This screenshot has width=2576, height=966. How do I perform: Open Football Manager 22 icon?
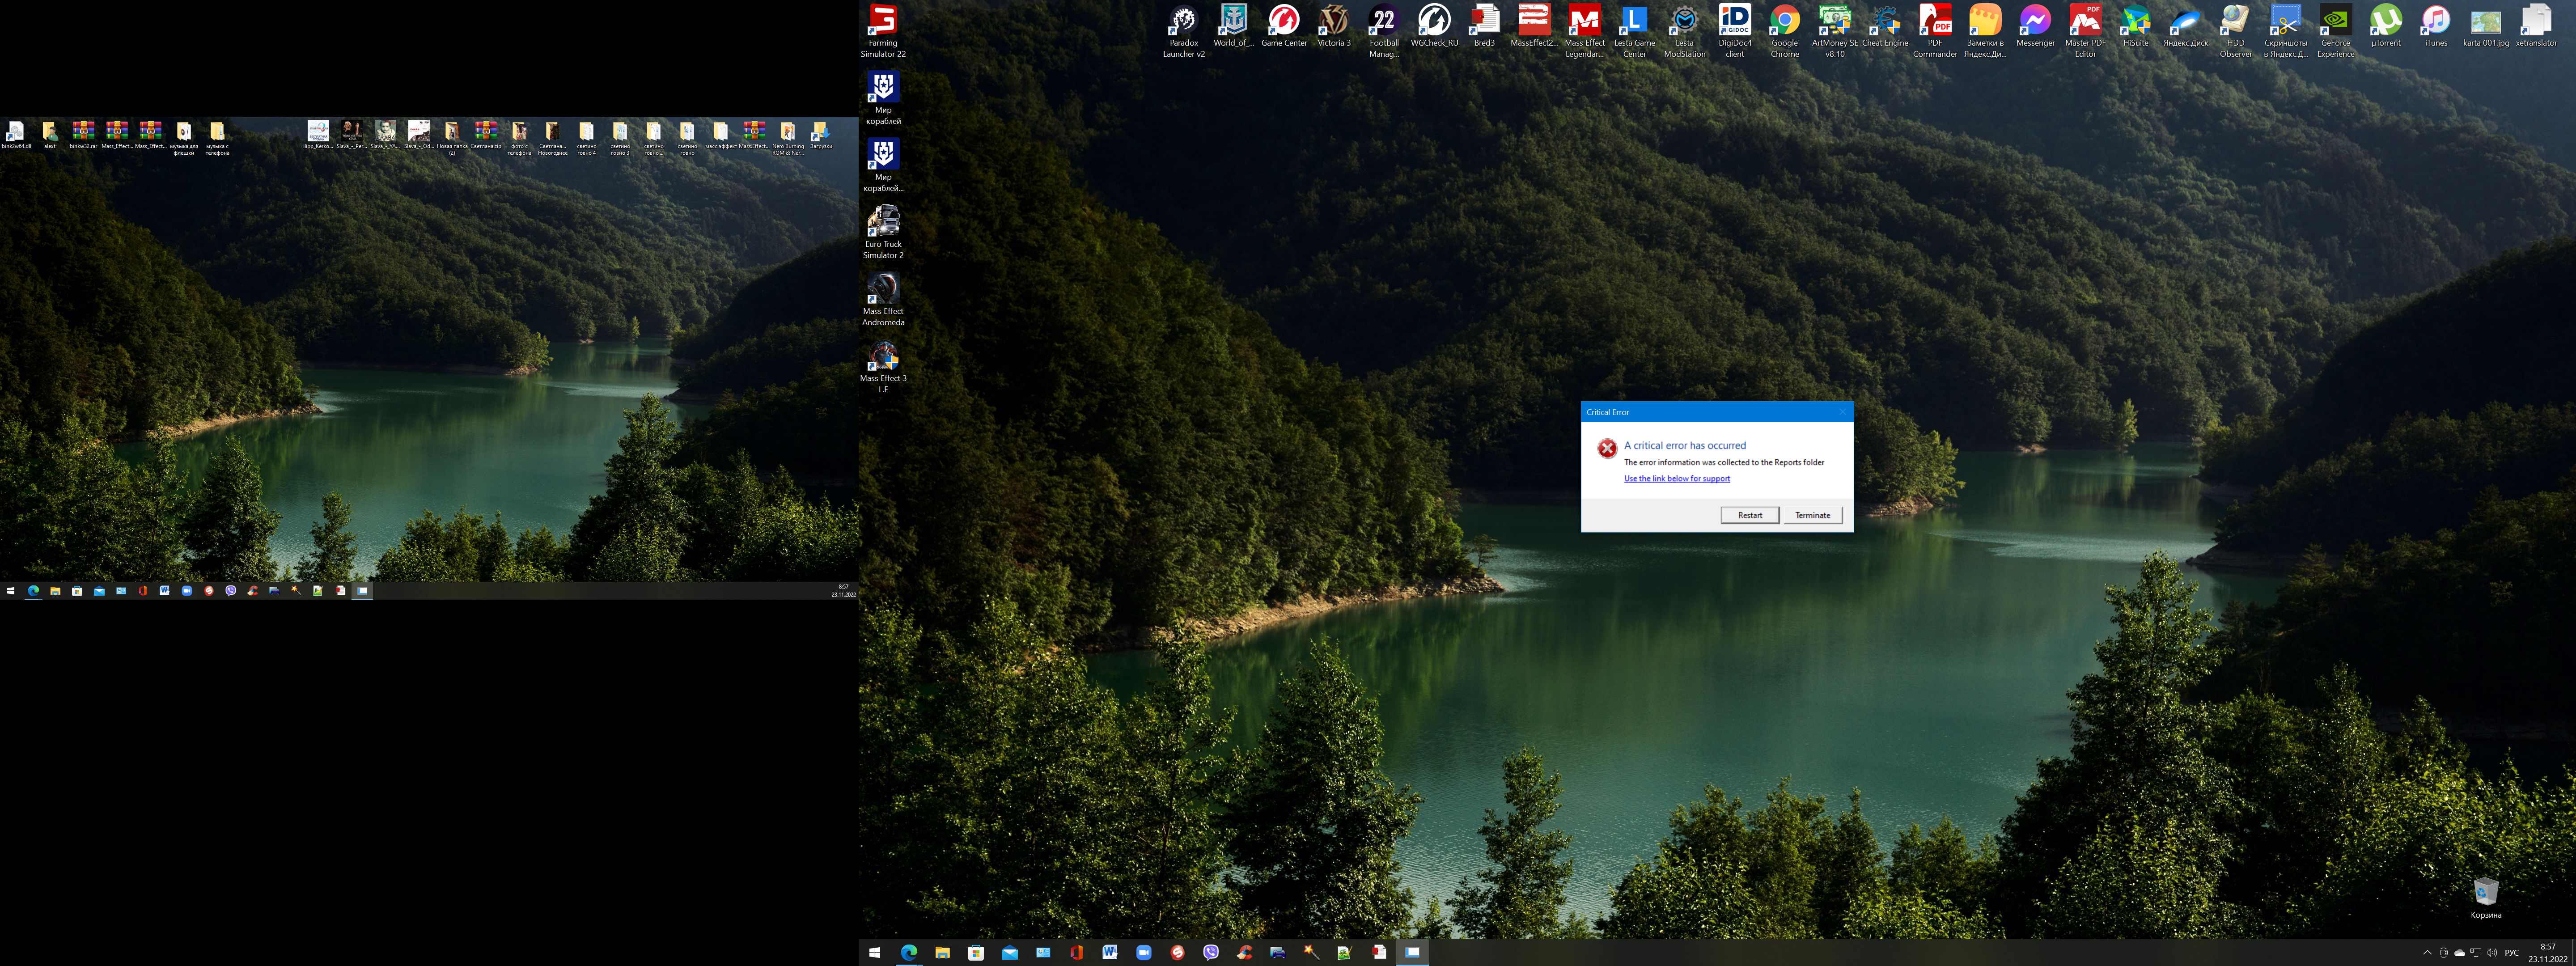1384,31
